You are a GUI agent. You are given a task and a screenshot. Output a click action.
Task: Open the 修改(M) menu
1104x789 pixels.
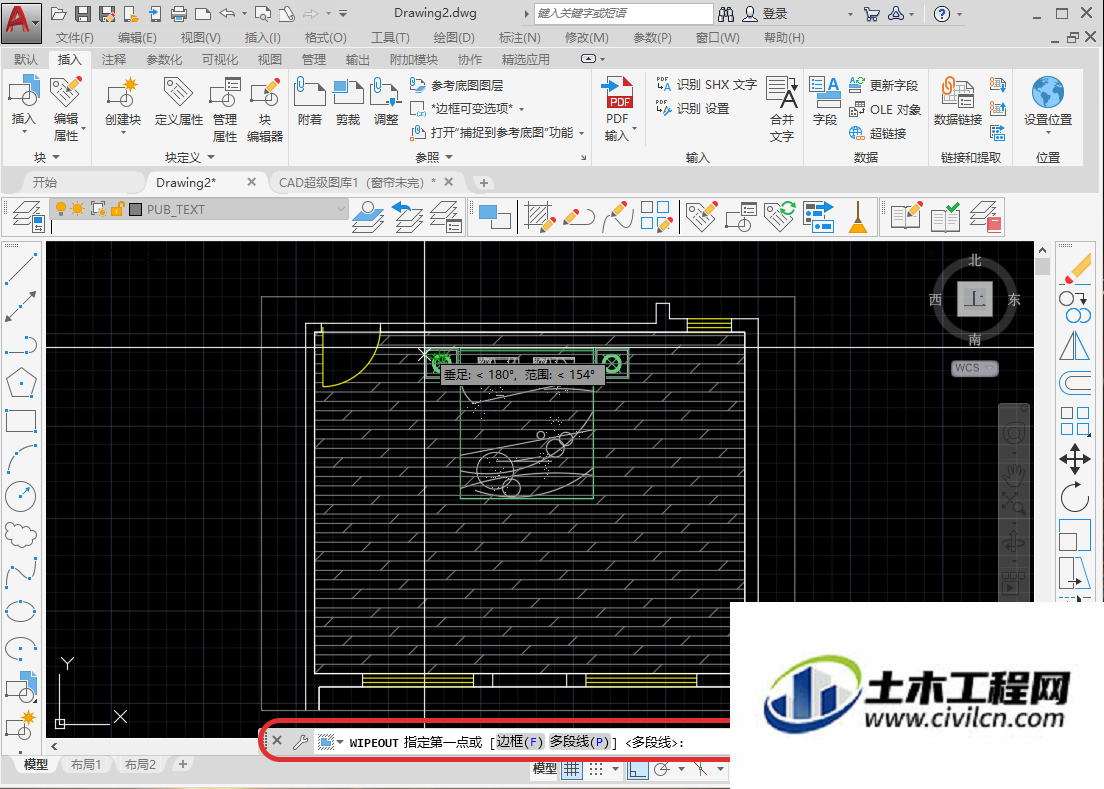586,38
